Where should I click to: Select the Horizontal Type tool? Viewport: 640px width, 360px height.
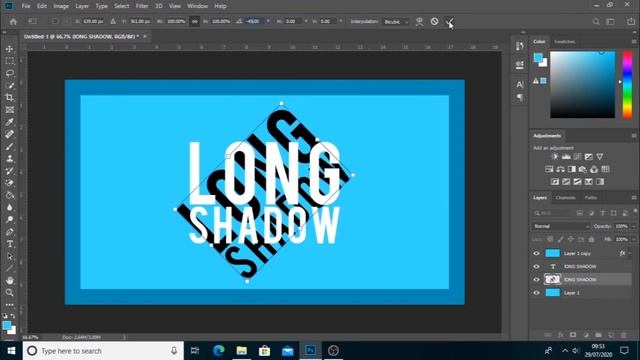[9, 244]
